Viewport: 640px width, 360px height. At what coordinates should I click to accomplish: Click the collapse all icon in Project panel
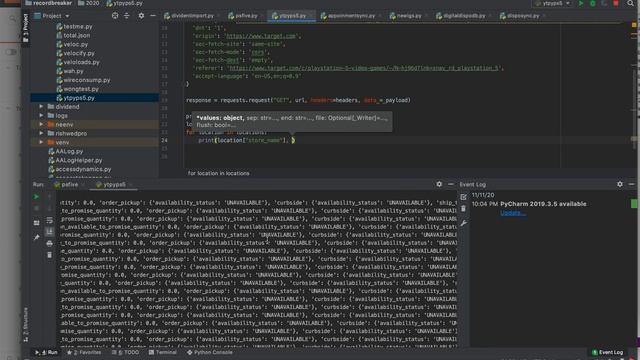[127, 16]
